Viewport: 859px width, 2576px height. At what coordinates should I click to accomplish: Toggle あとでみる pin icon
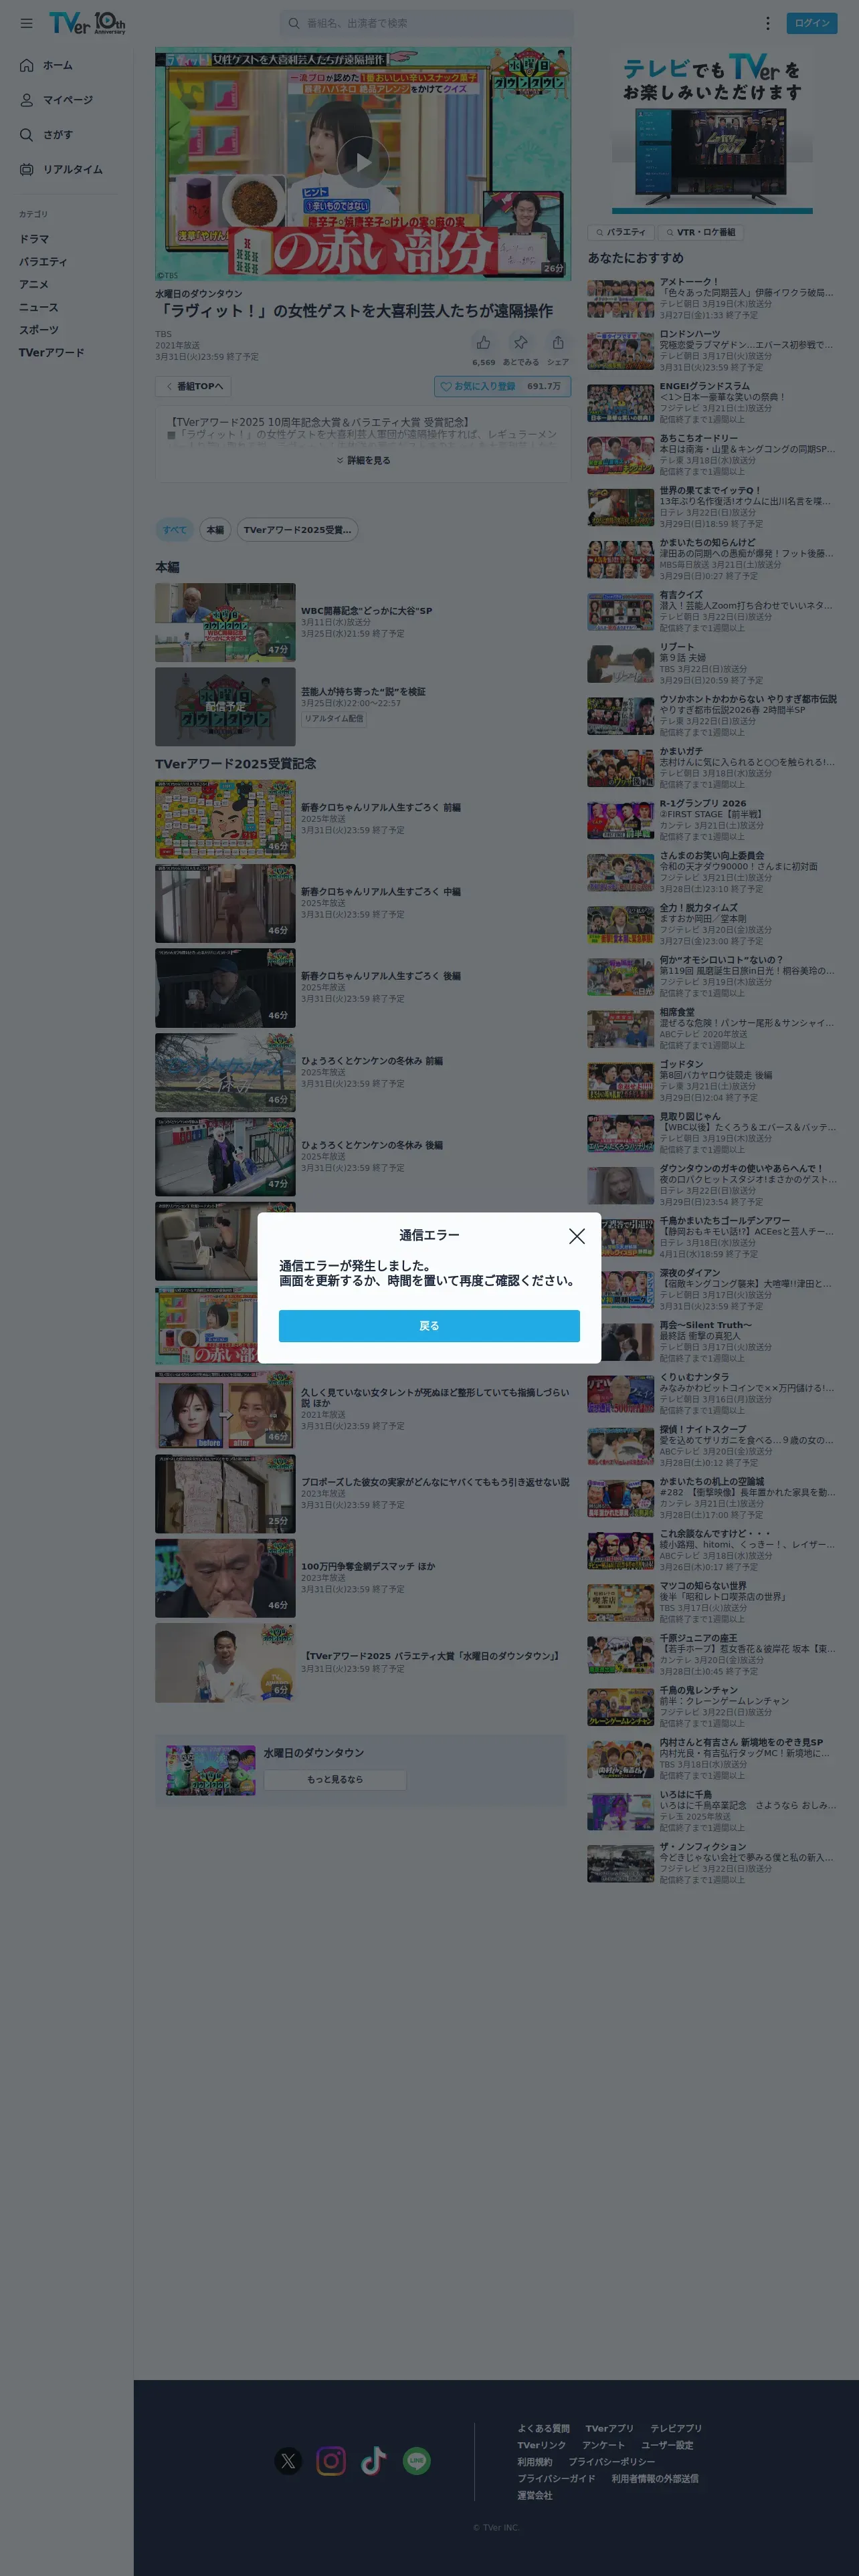pyautogui.click(x=521, y=343)
